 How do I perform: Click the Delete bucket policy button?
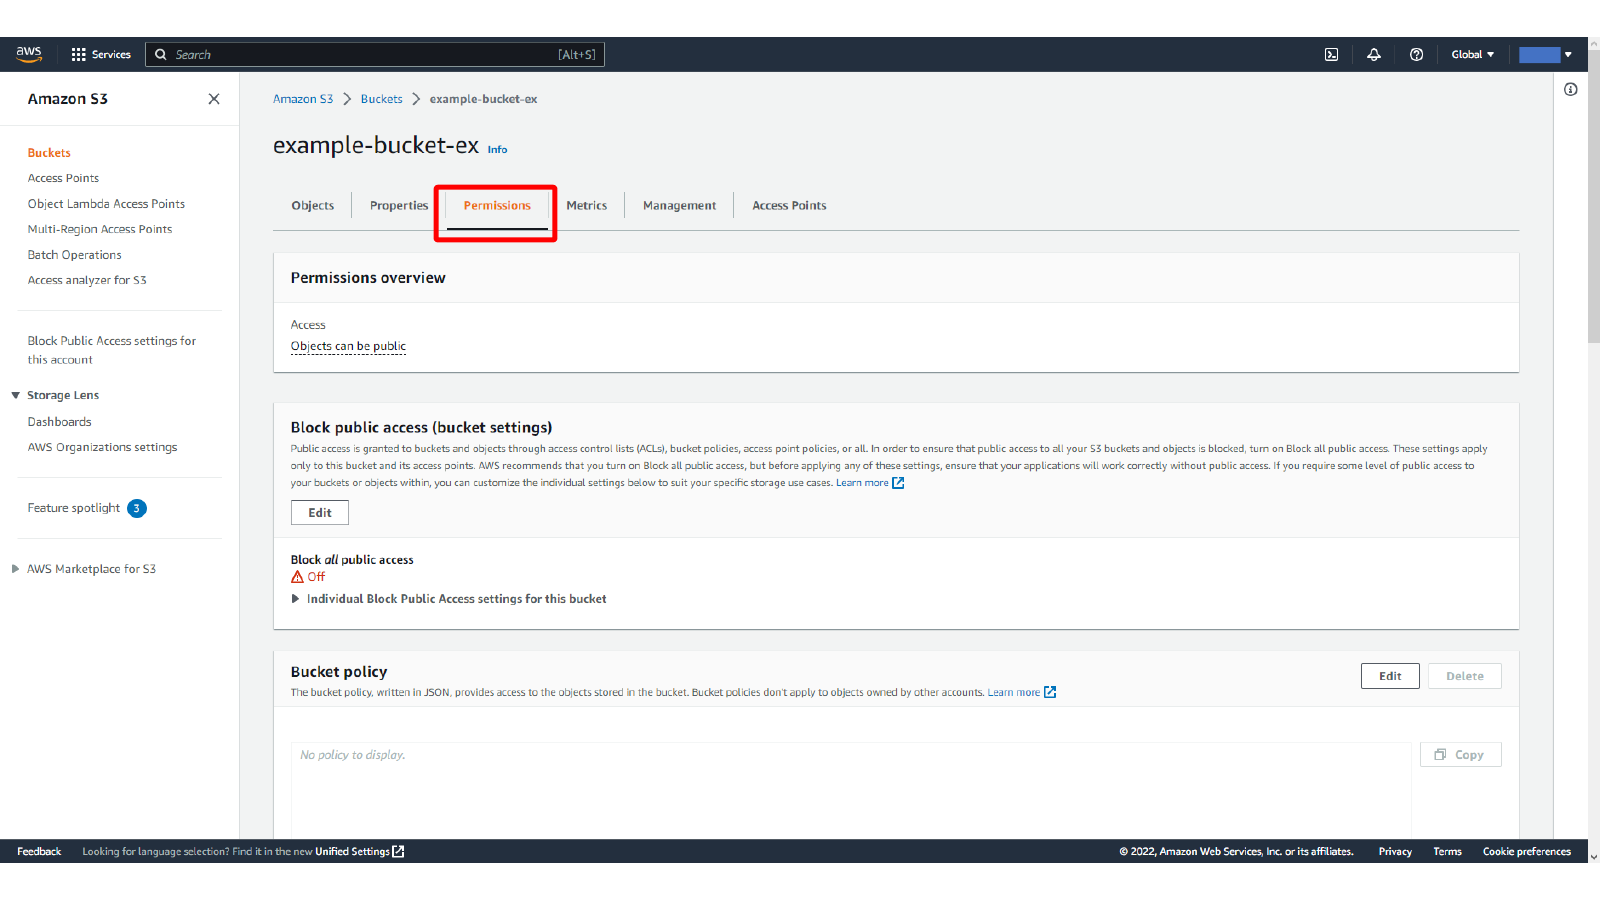(1465, 676)
